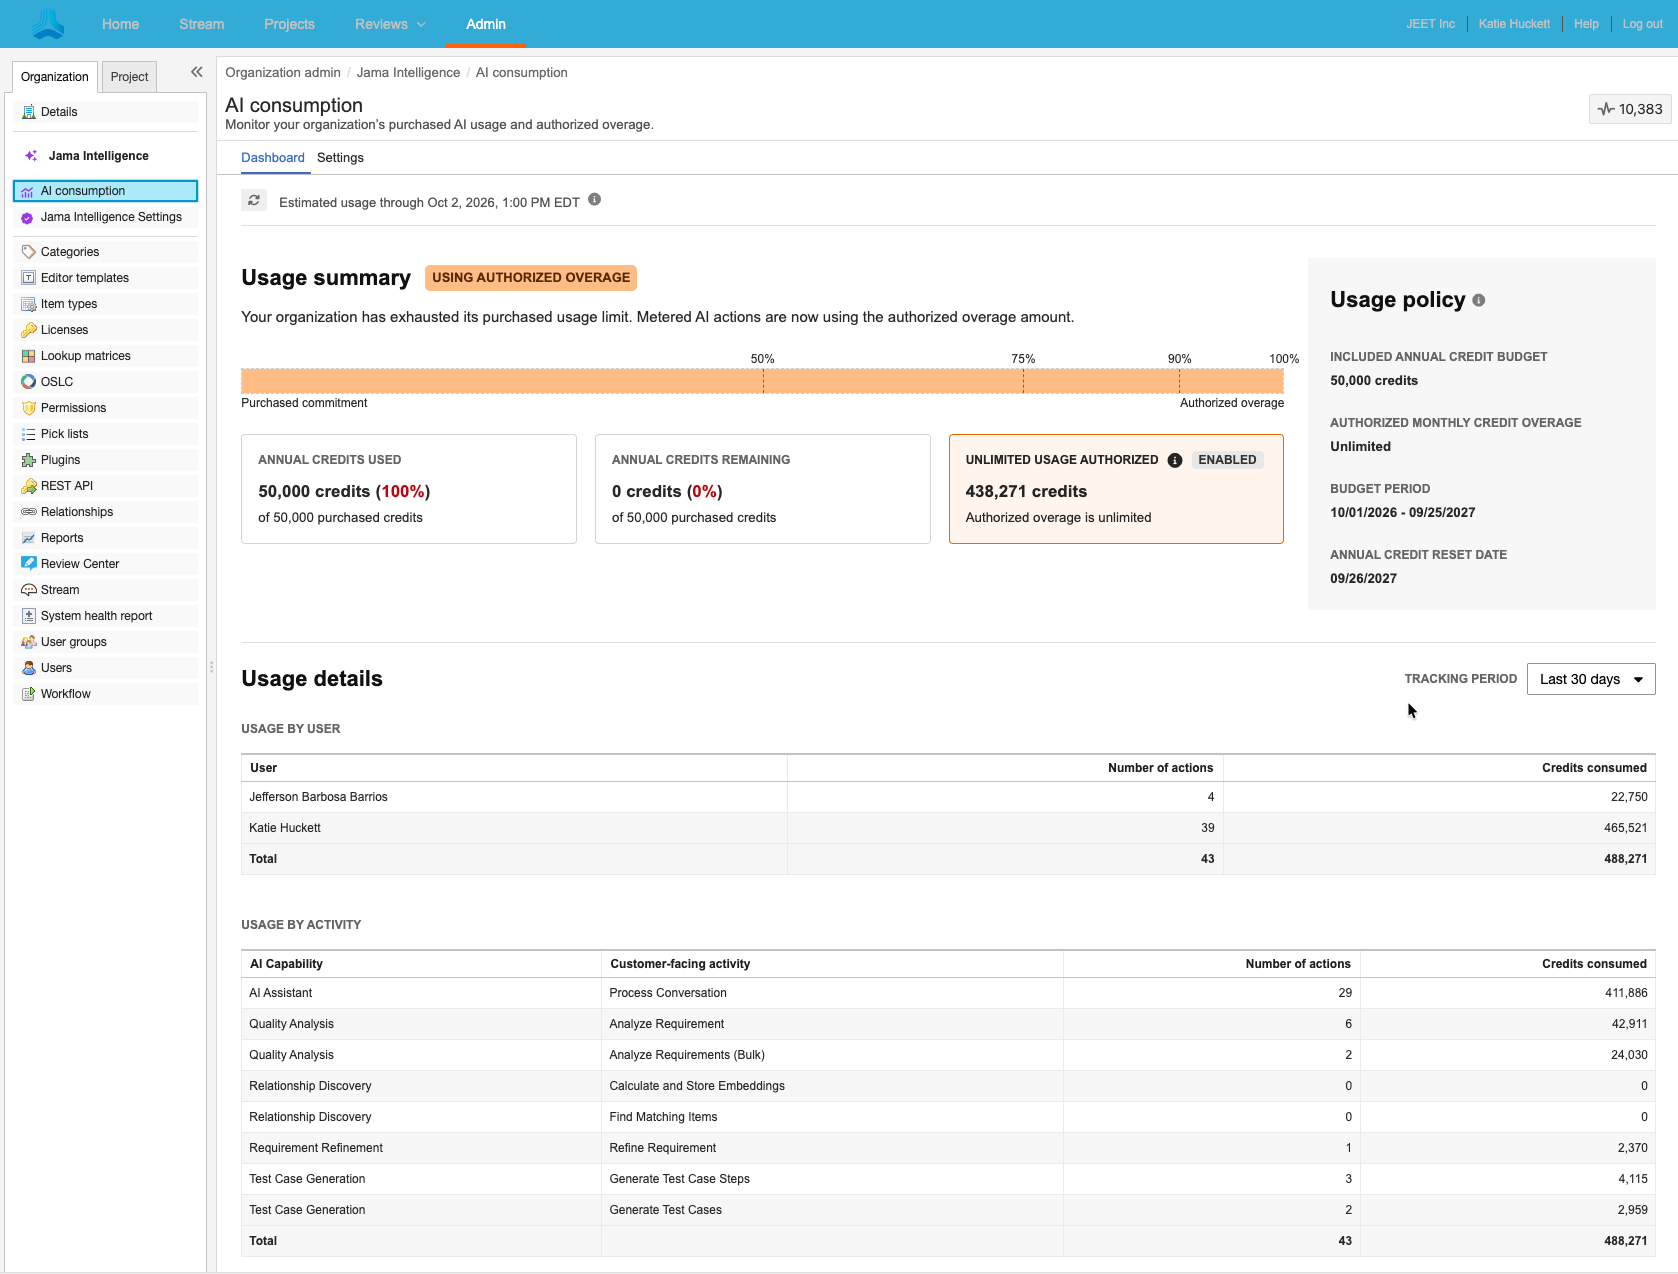Show info about estimated usage timestamp

pos(594,200)
